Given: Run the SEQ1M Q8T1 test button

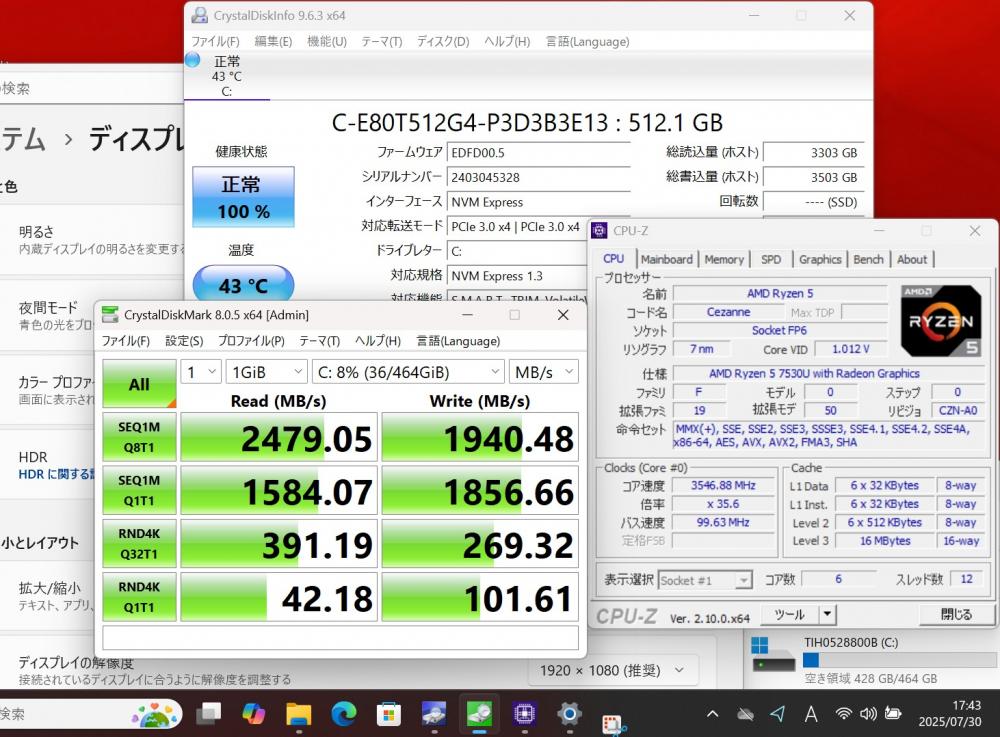Looking at the screenshot, I should 139,437.
